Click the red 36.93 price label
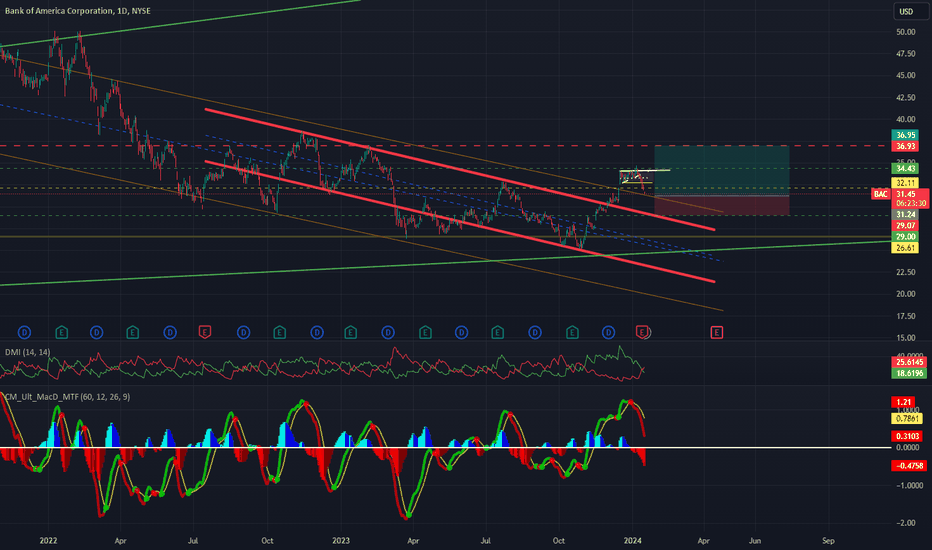Image resolution: width=932 pixels, height=550 pixels. point(905,146)
